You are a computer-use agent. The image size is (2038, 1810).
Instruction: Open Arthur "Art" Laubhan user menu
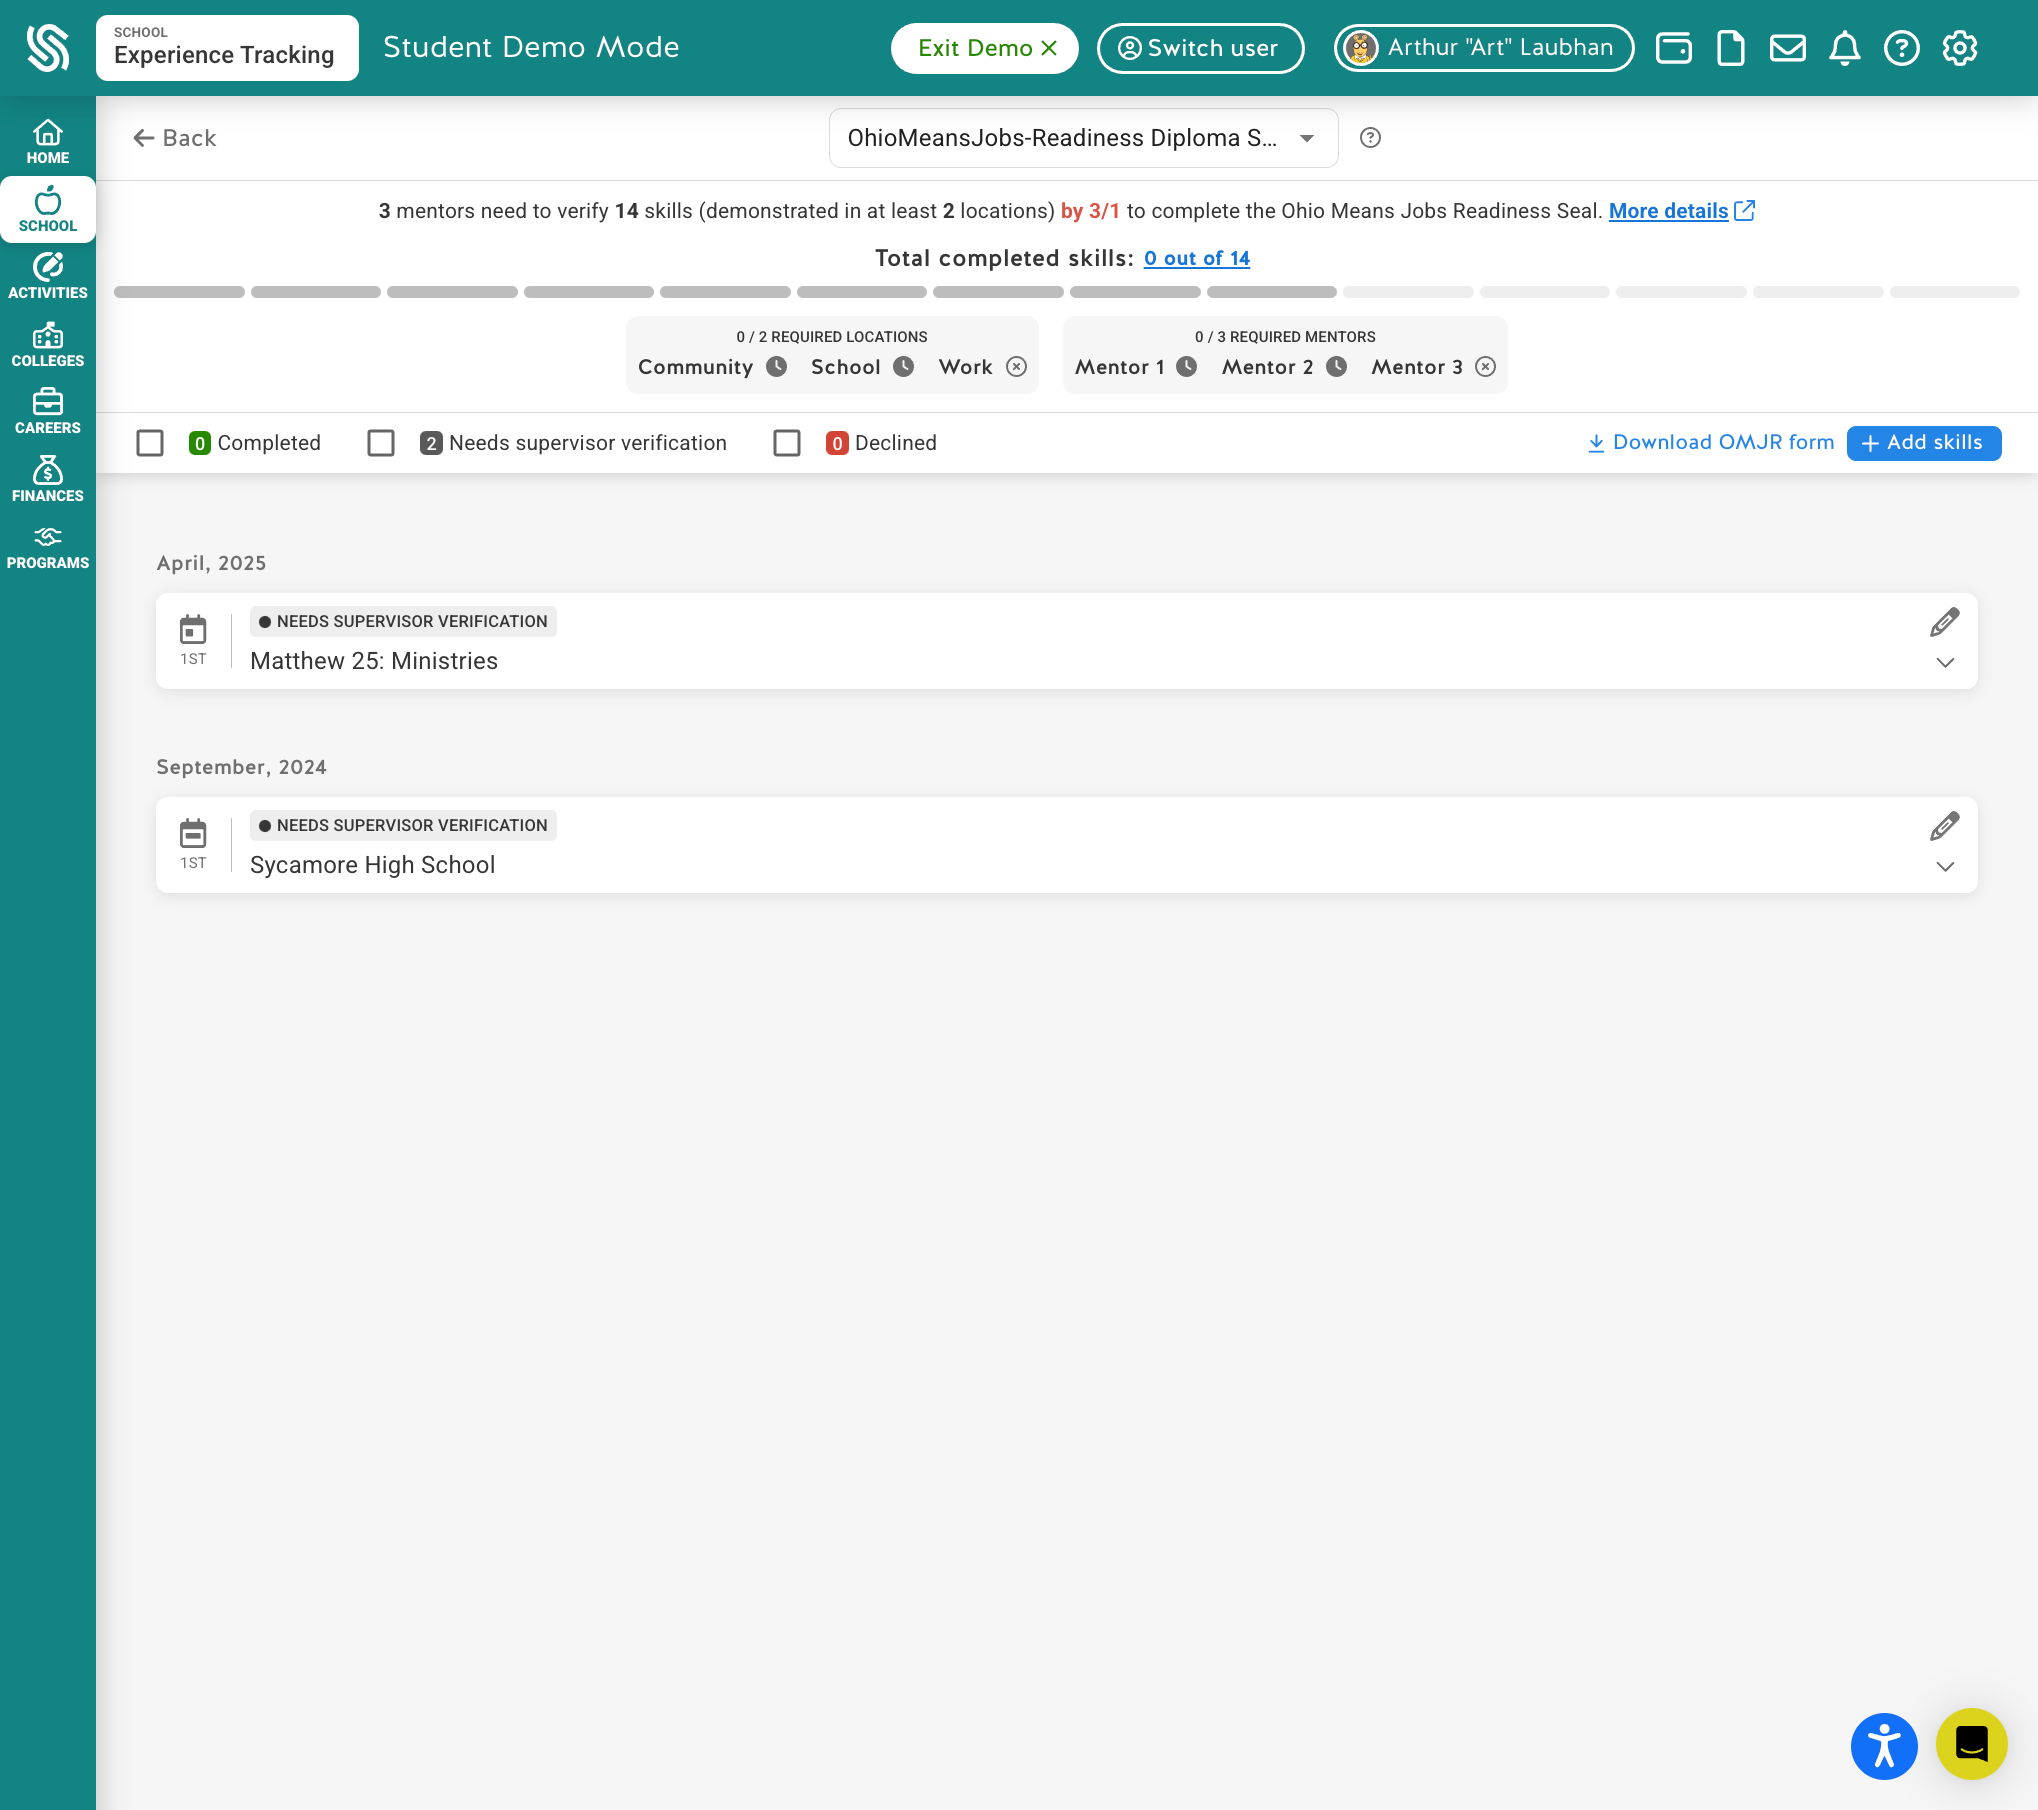pos(1484,48)
